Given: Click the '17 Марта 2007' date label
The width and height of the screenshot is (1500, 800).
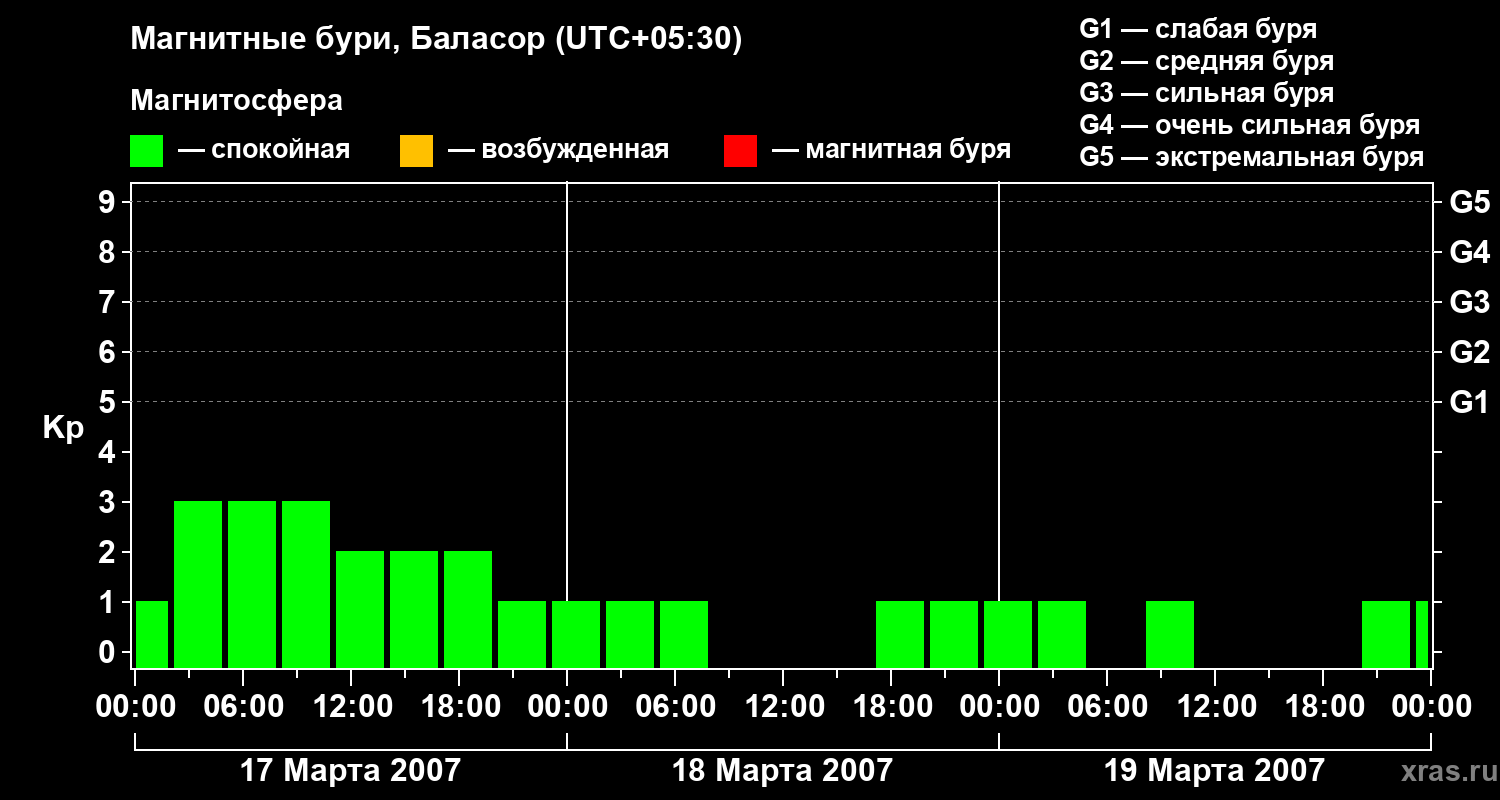Looking at the screenshot, I should (350, 770).
